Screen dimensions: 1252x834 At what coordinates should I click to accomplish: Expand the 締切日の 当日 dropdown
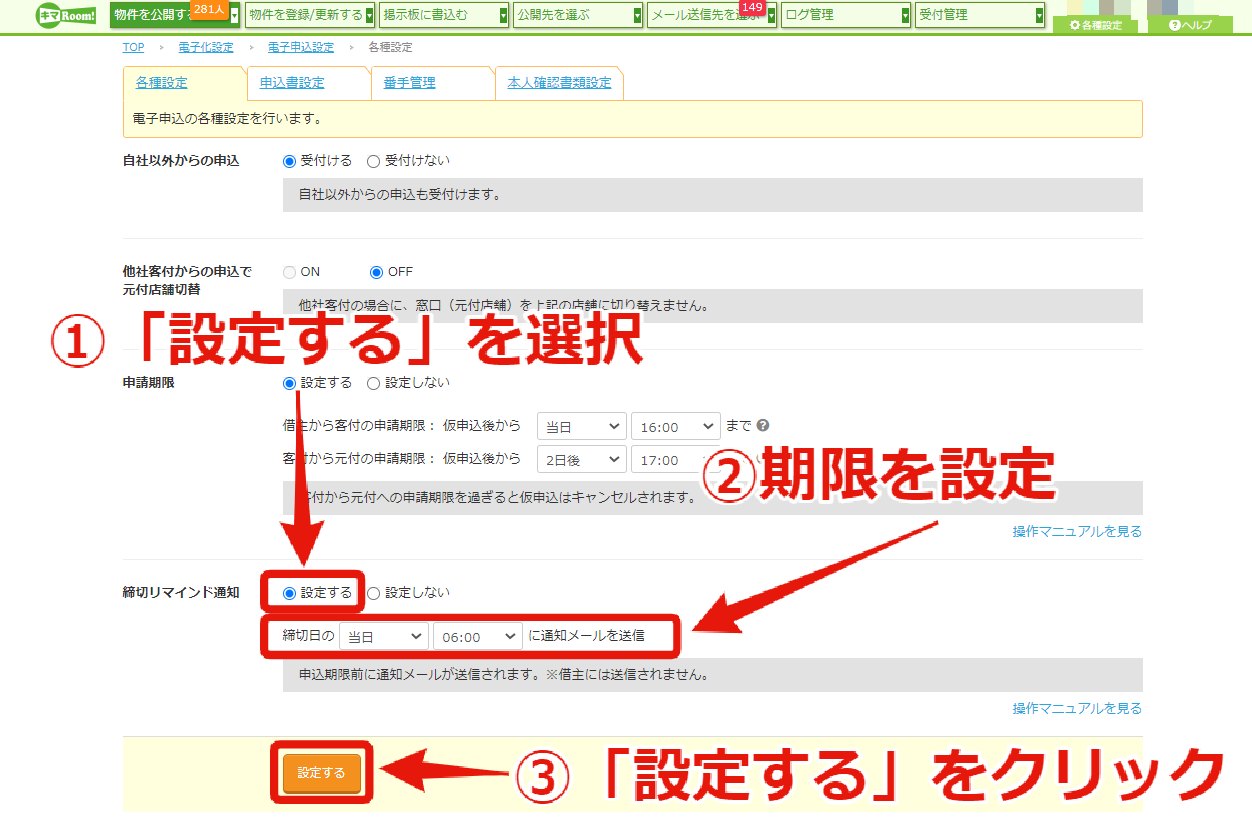coord(384,636)
